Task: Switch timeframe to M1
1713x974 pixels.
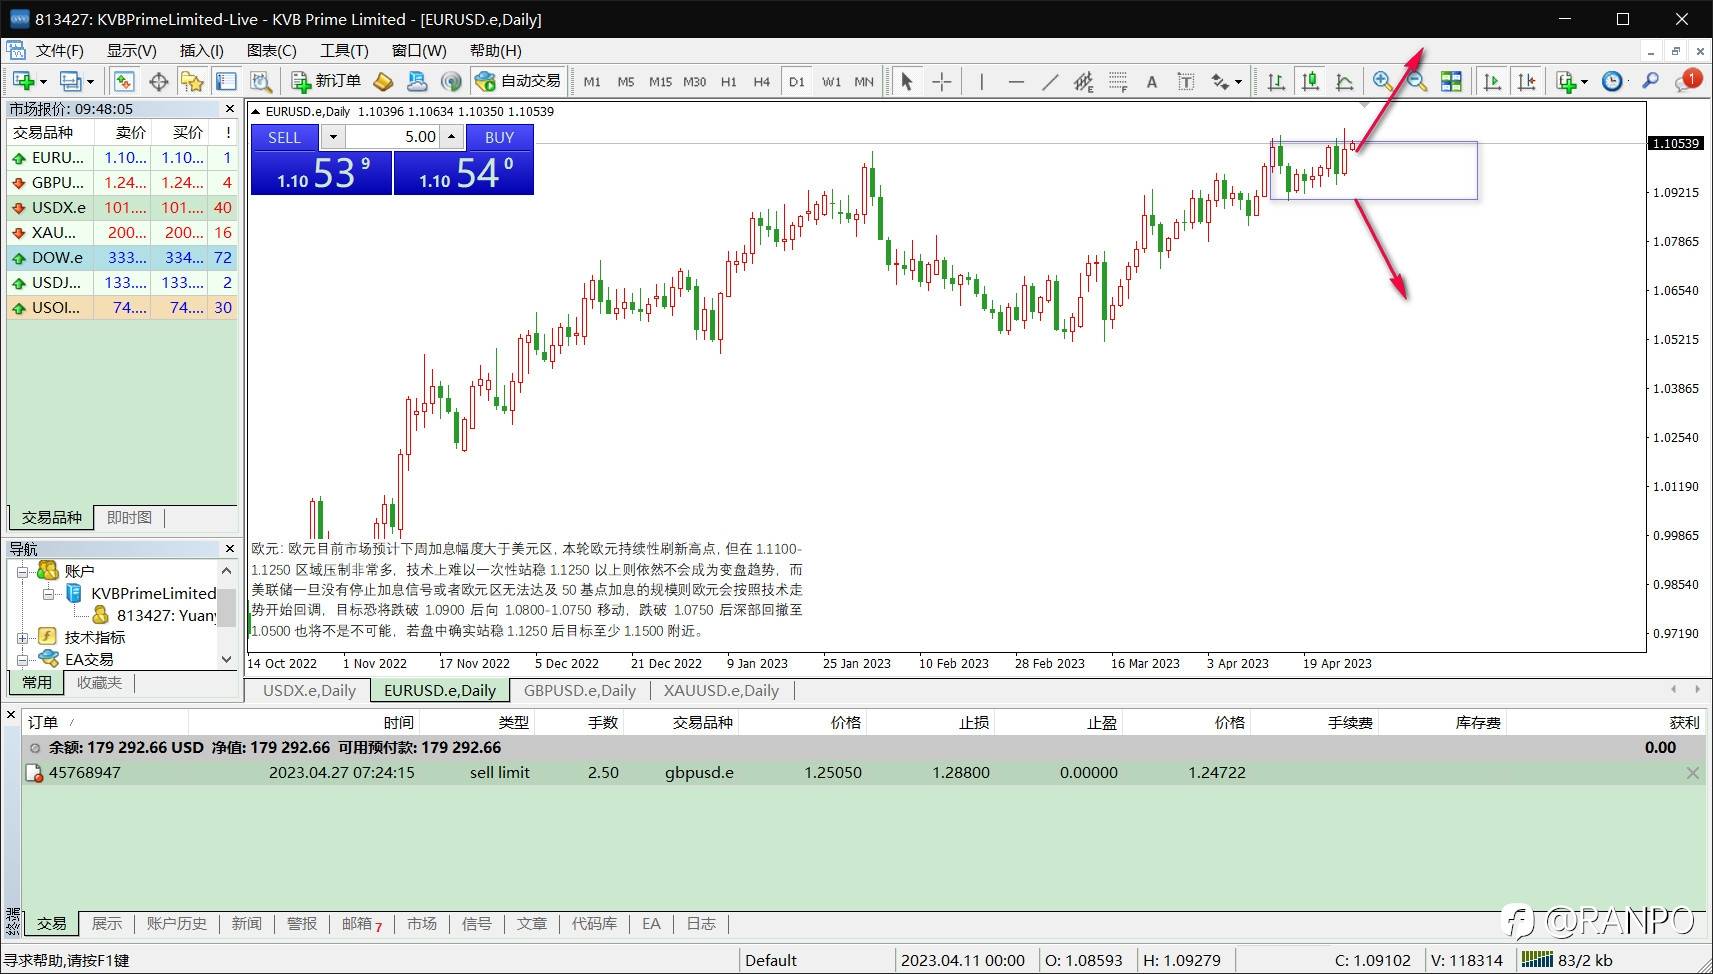Action: tap(592, 82)
